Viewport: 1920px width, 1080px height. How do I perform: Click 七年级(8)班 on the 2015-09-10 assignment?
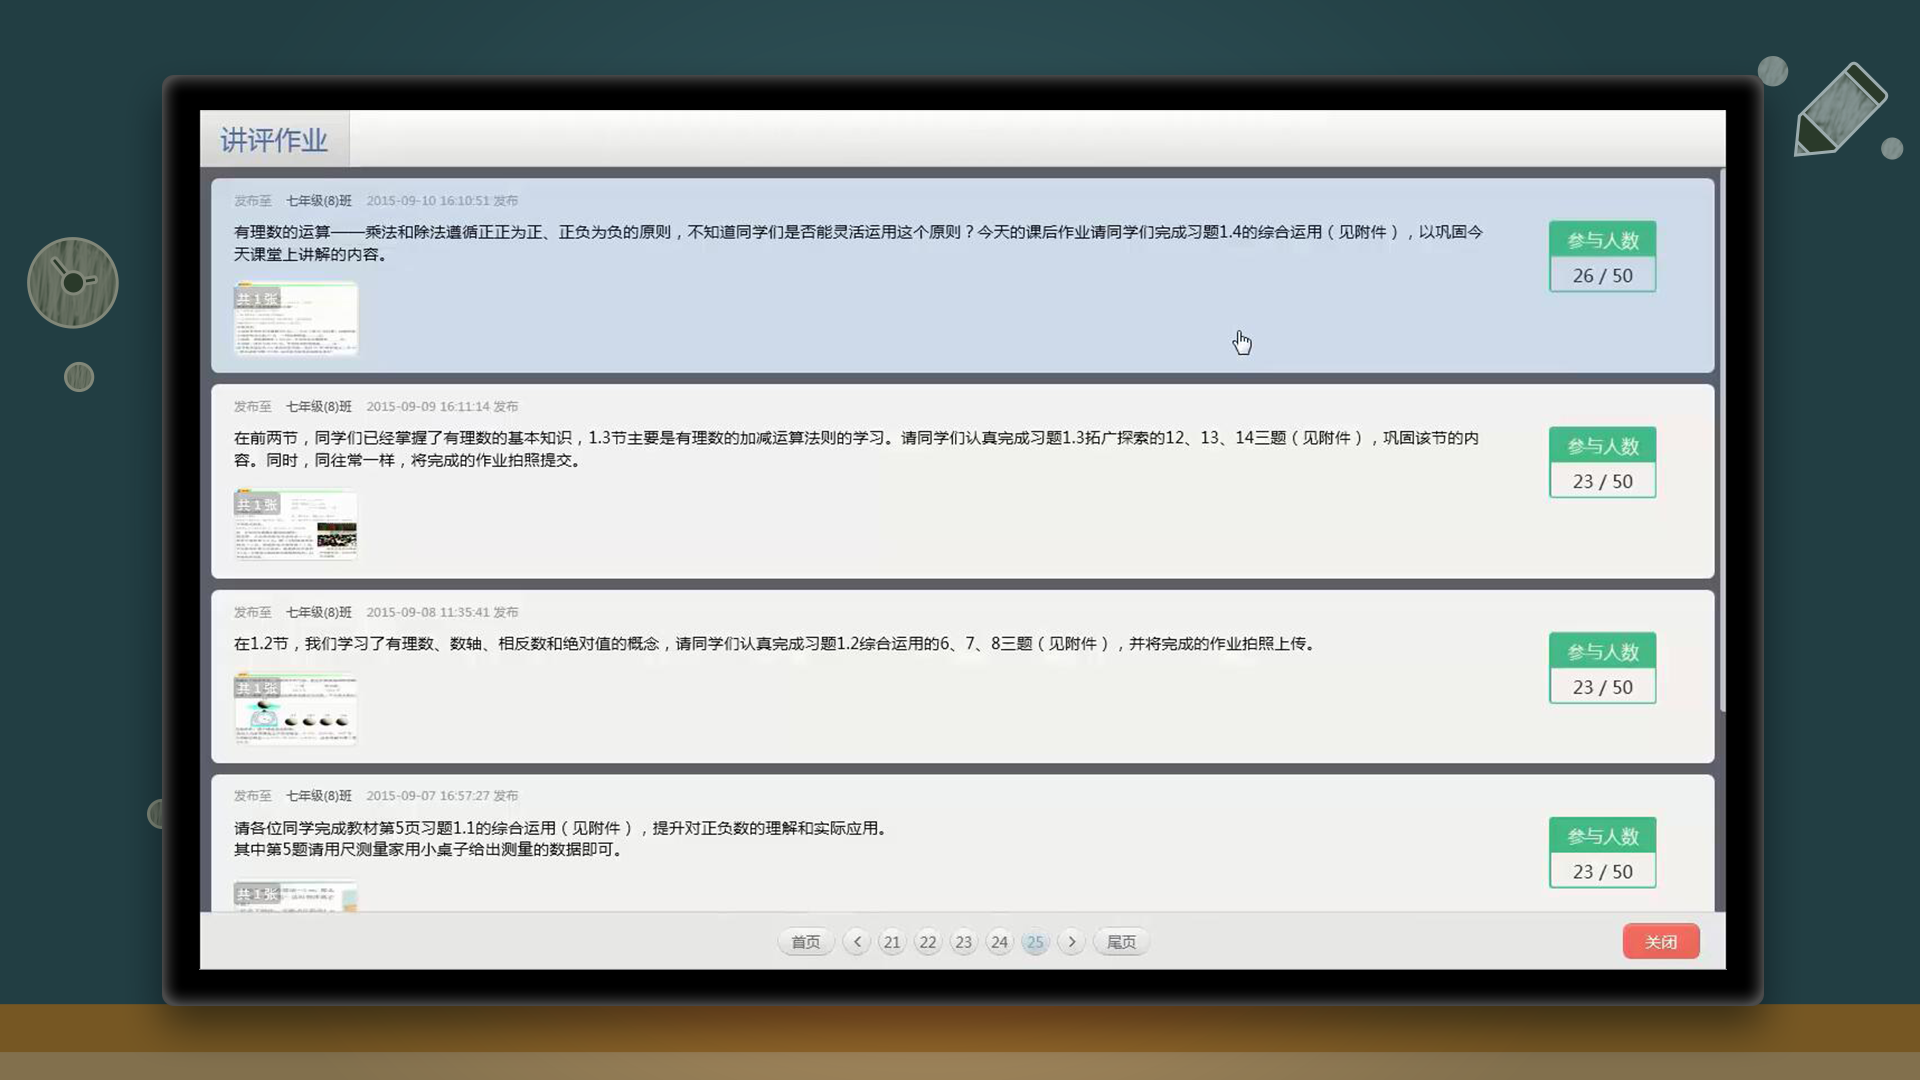coord(319,201)
